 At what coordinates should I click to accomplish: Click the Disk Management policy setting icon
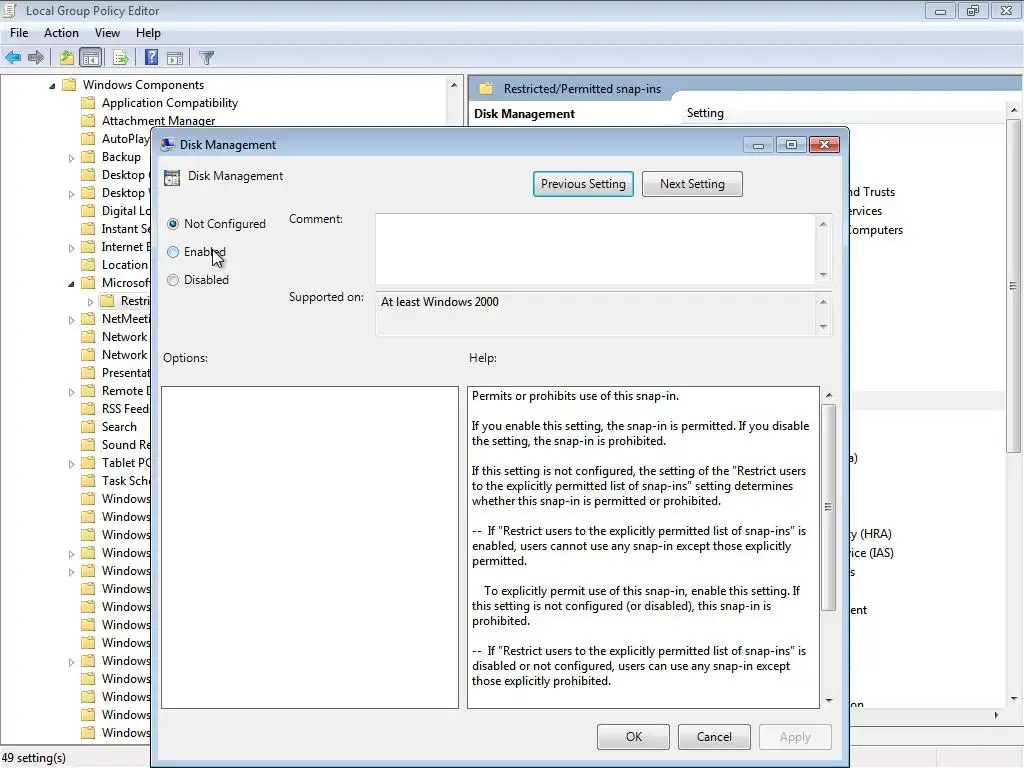click(172, 178)
